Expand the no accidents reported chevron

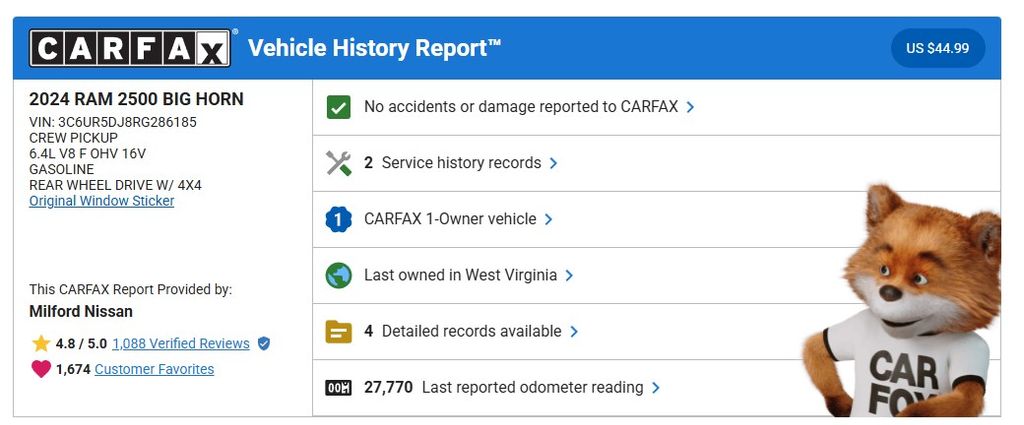pos(691,107)
